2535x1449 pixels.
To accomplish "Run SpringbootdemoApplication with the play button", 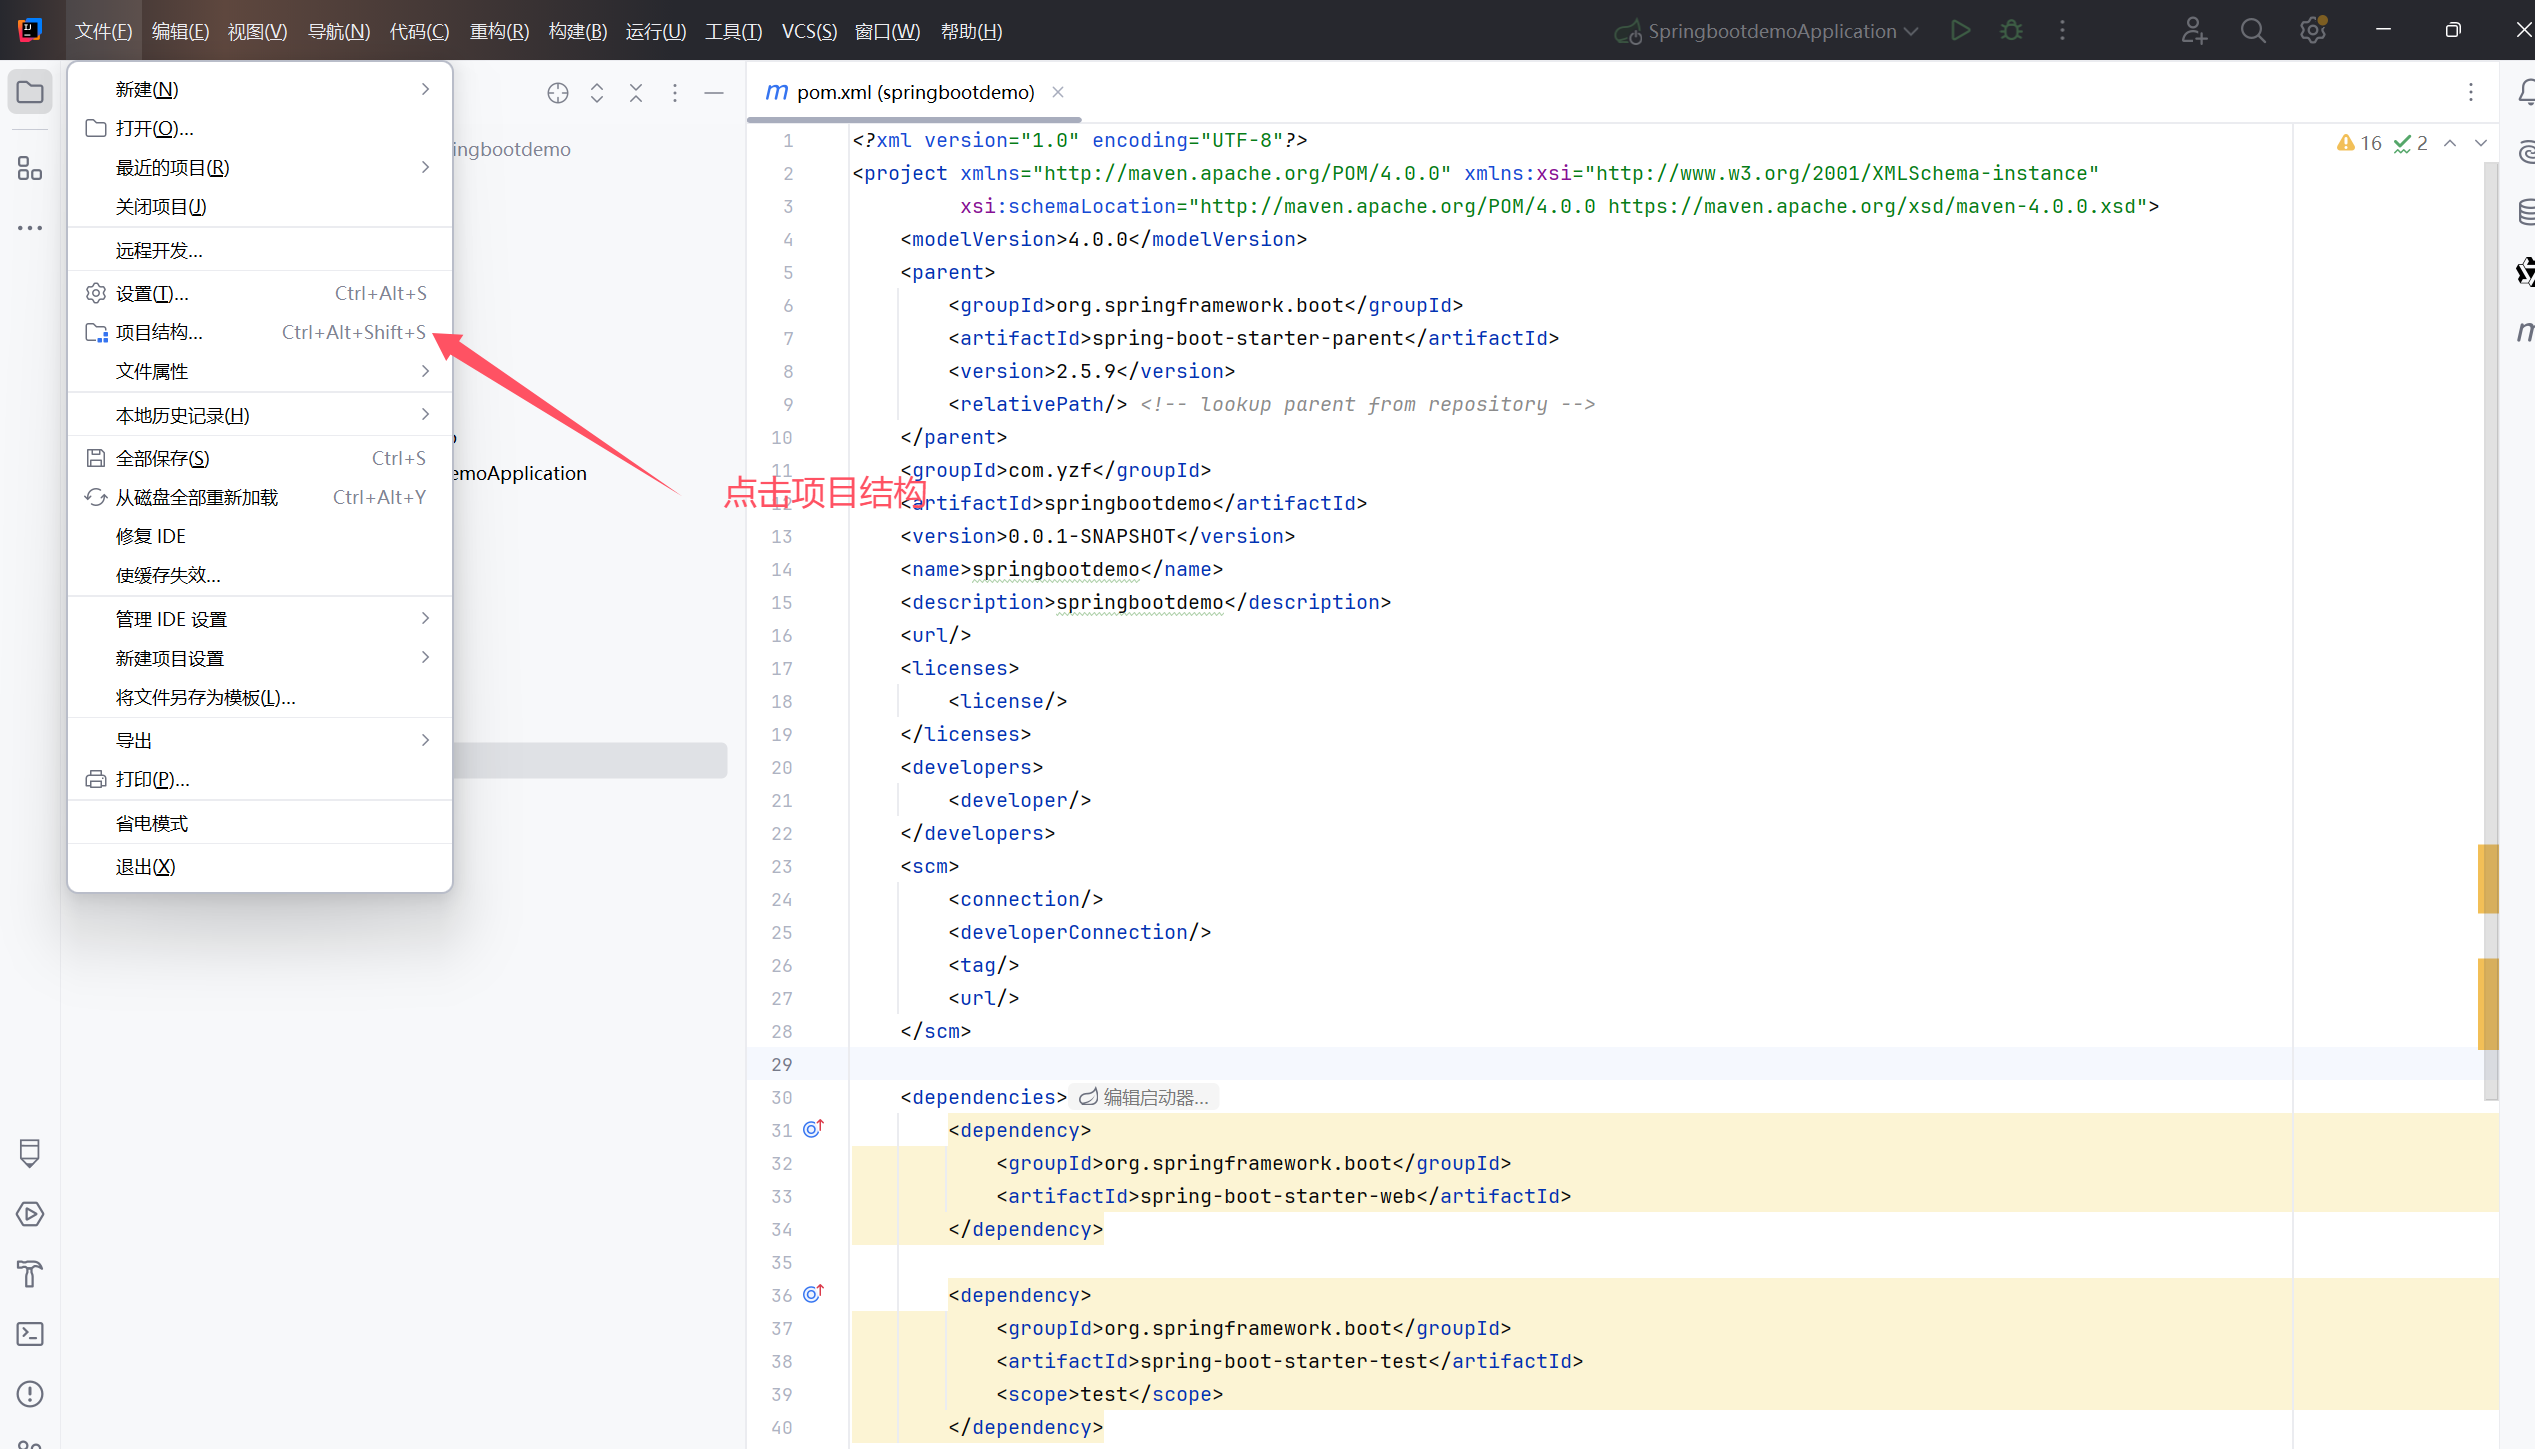I will point(1960,30).
